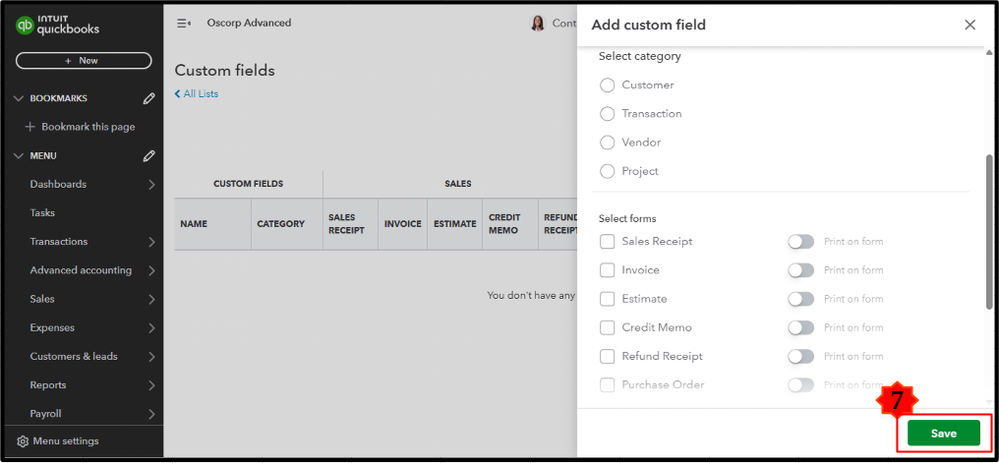The width and height of the screenshot is (999, 463).
Task: Select the Vendor category radio button
Action: point(607,143)
